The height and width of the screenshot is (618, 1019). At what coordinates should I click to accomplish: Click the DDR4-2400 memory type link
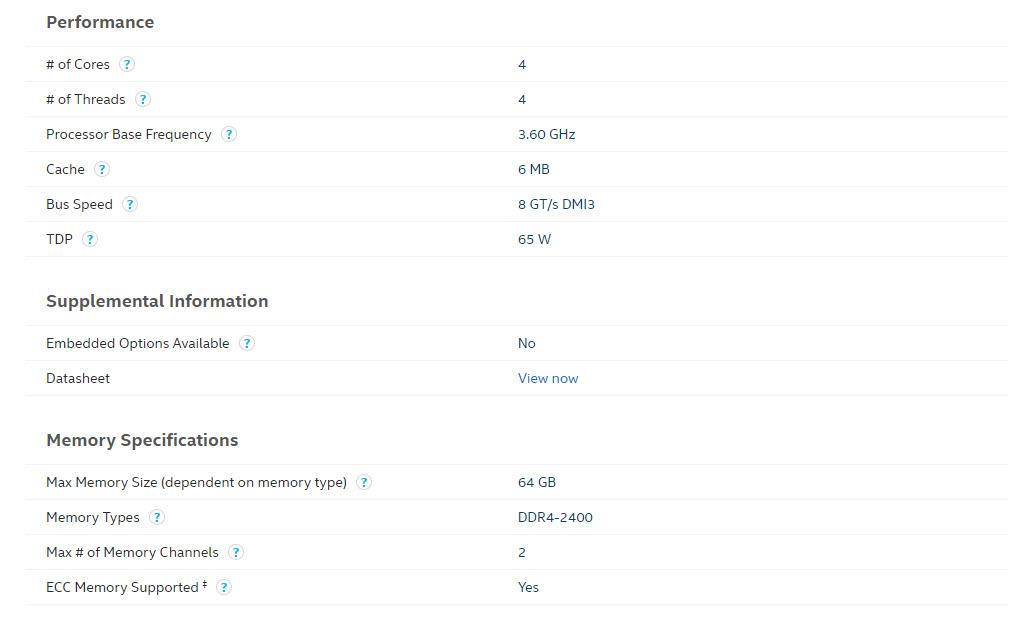[x=555, y=517]
